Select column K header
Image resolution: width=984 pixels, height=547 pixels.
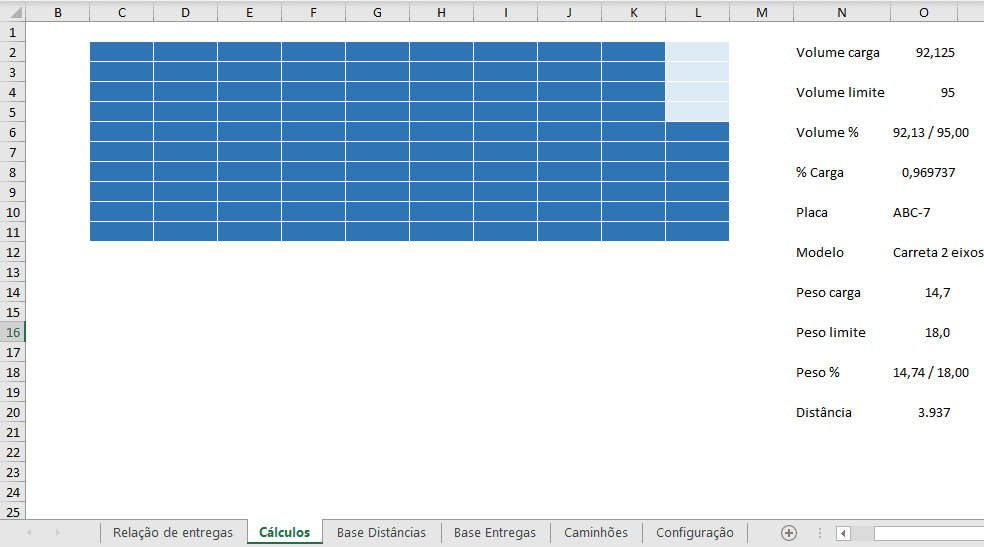pyautogui.click(x=634, y=13)
